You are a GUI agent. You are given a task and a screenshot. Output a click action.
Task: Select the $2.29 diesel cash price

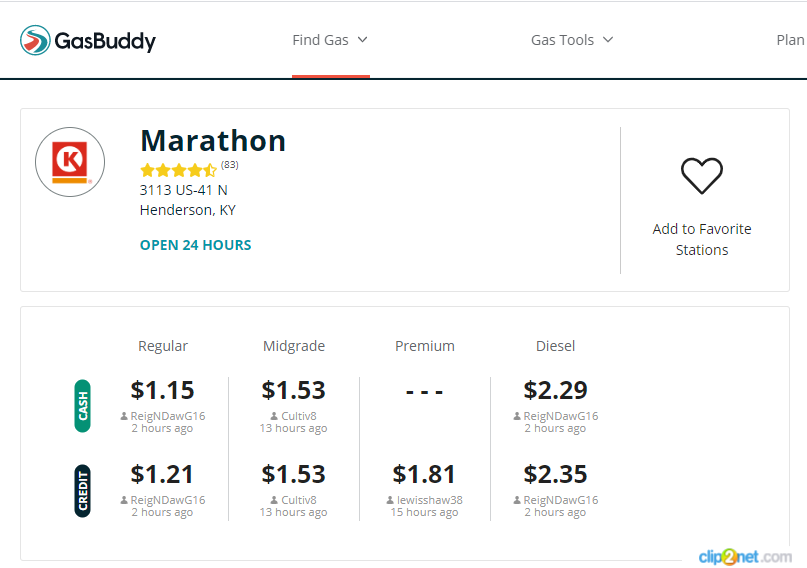point(555,390)
